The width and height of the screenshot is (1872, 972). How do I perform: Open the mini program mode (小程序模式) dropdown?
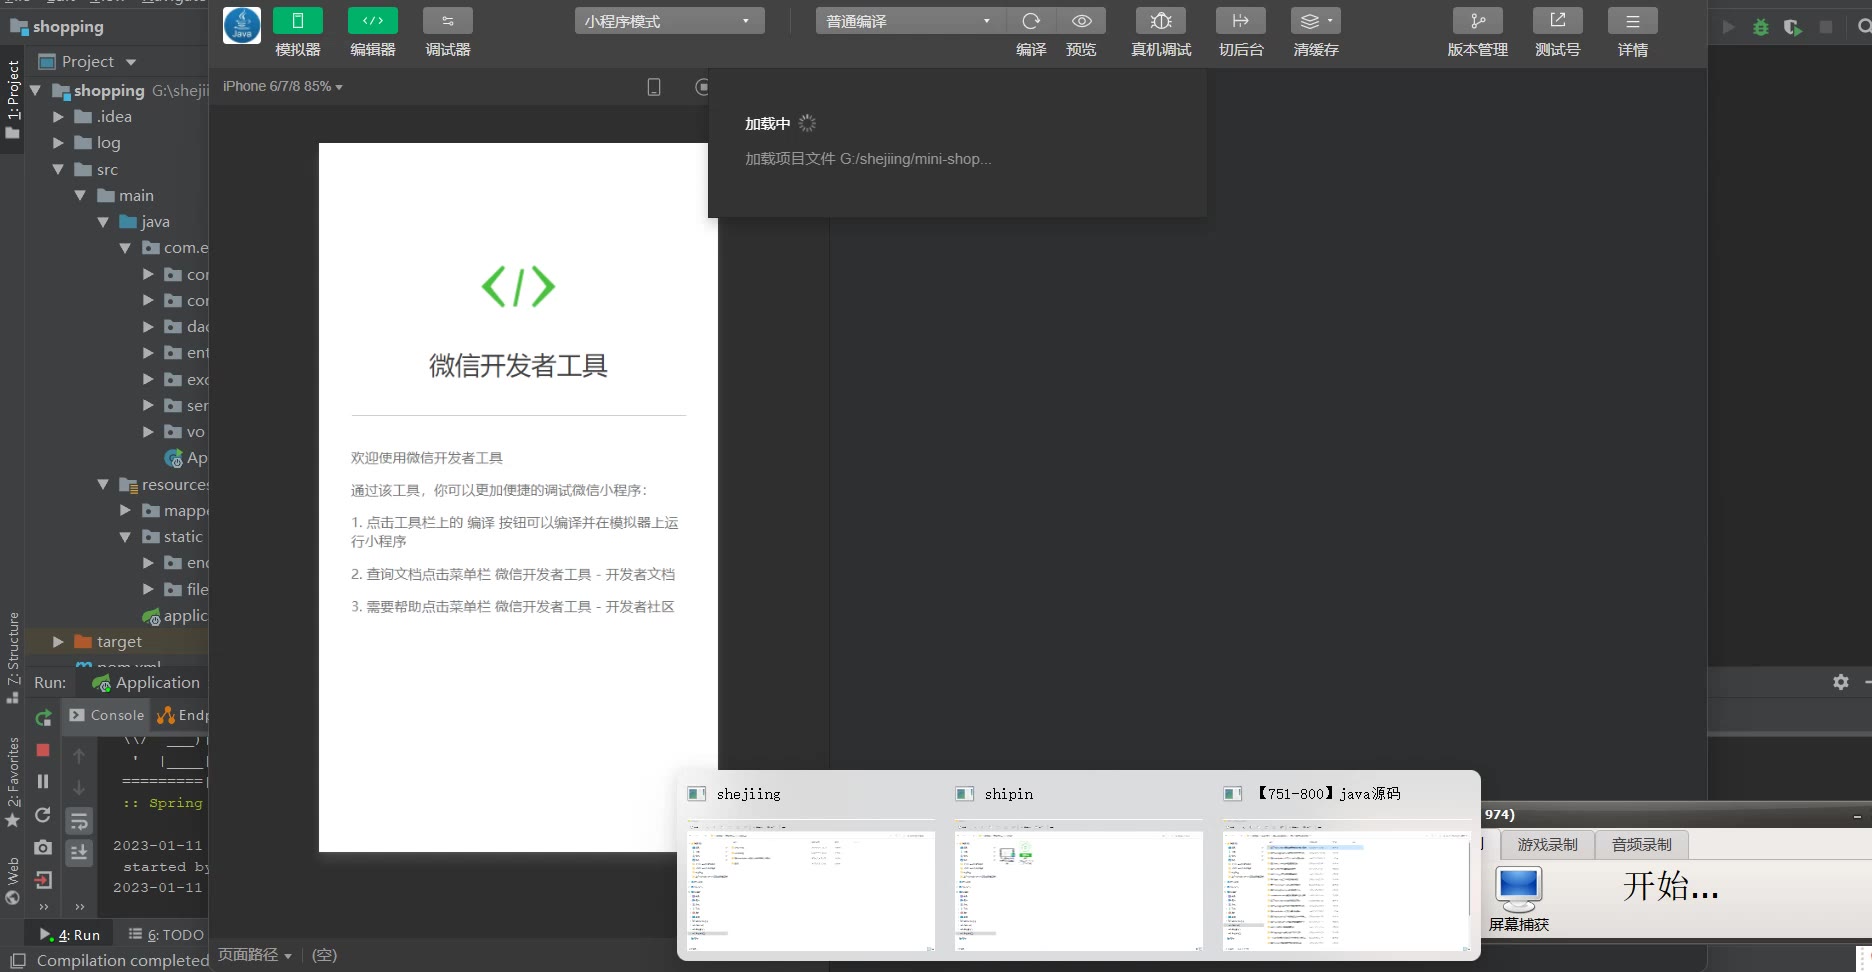click(669, 21)
